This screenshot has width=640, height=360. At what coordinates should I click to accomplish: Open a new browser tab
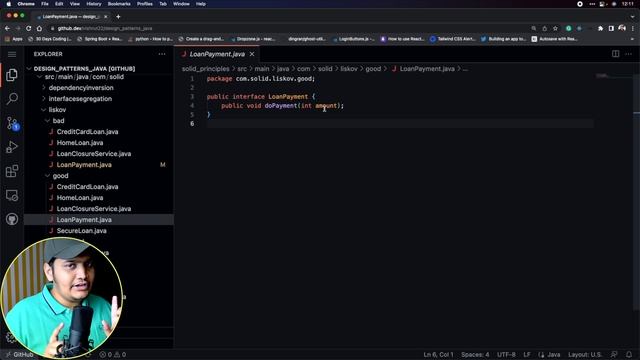(x=118, y=17)
